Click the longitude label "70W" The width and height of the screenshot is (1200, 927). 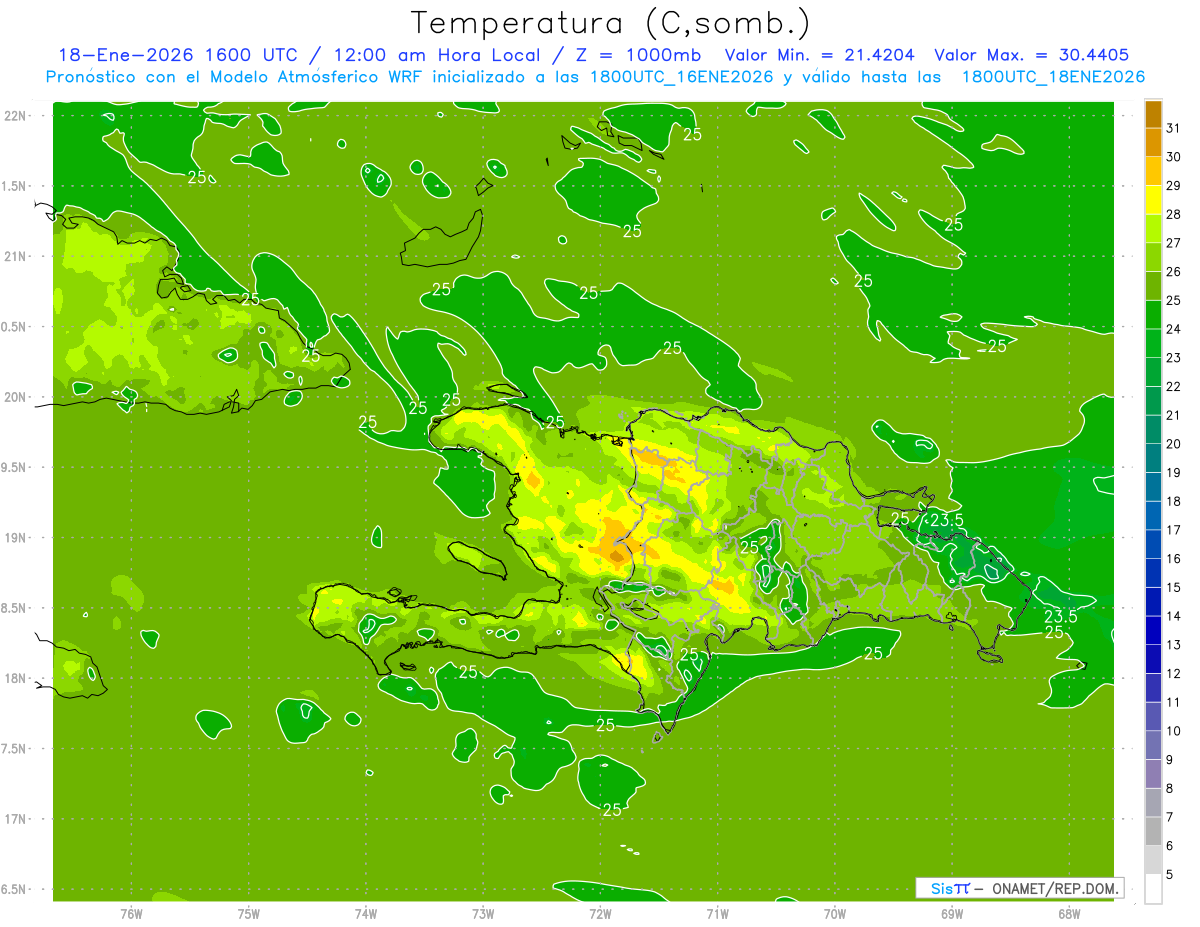835,913
